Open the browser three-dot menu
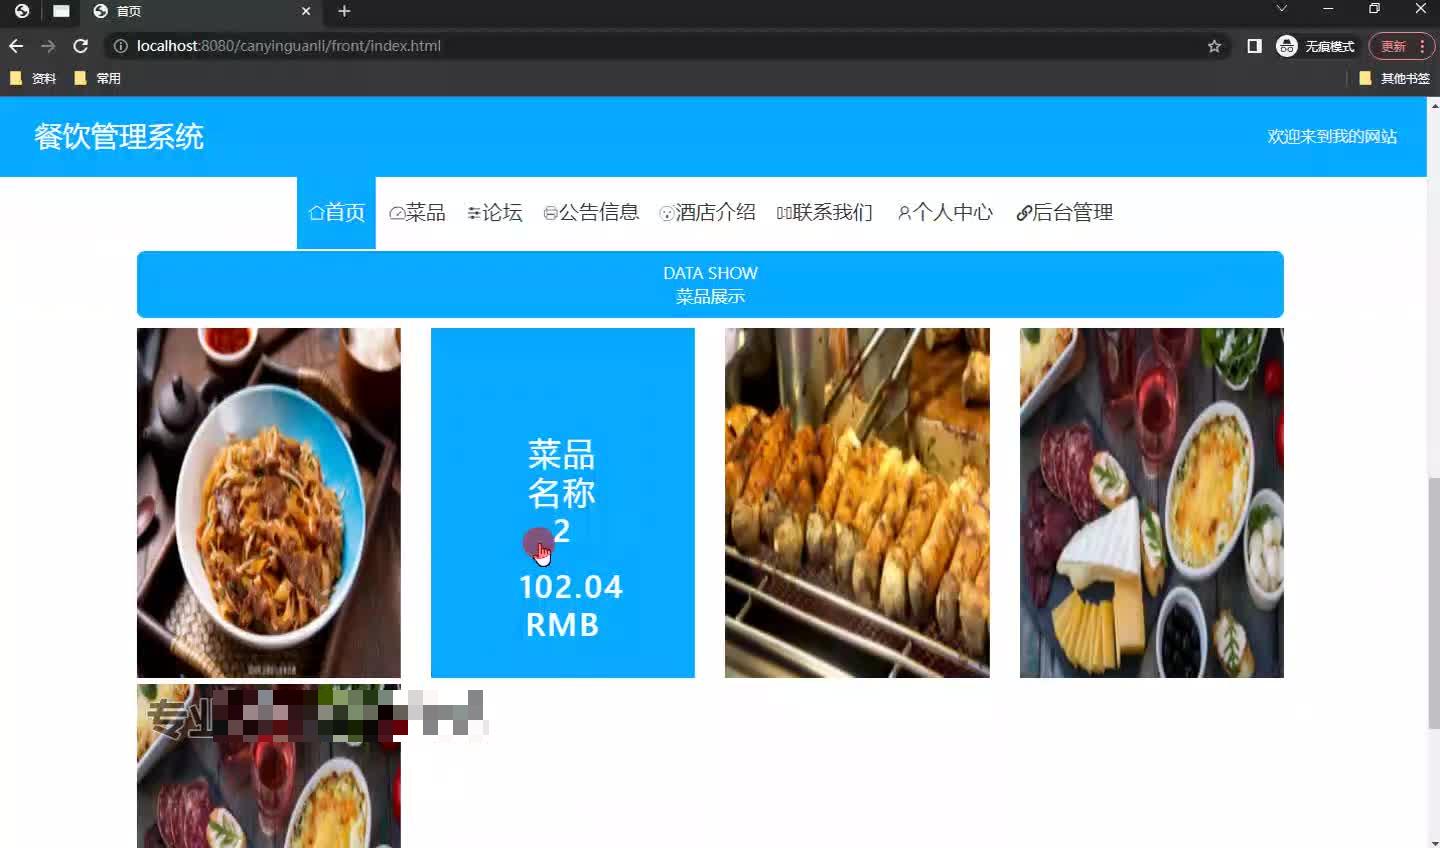This screenshot has height=848, width=1440. (1422, 46)
